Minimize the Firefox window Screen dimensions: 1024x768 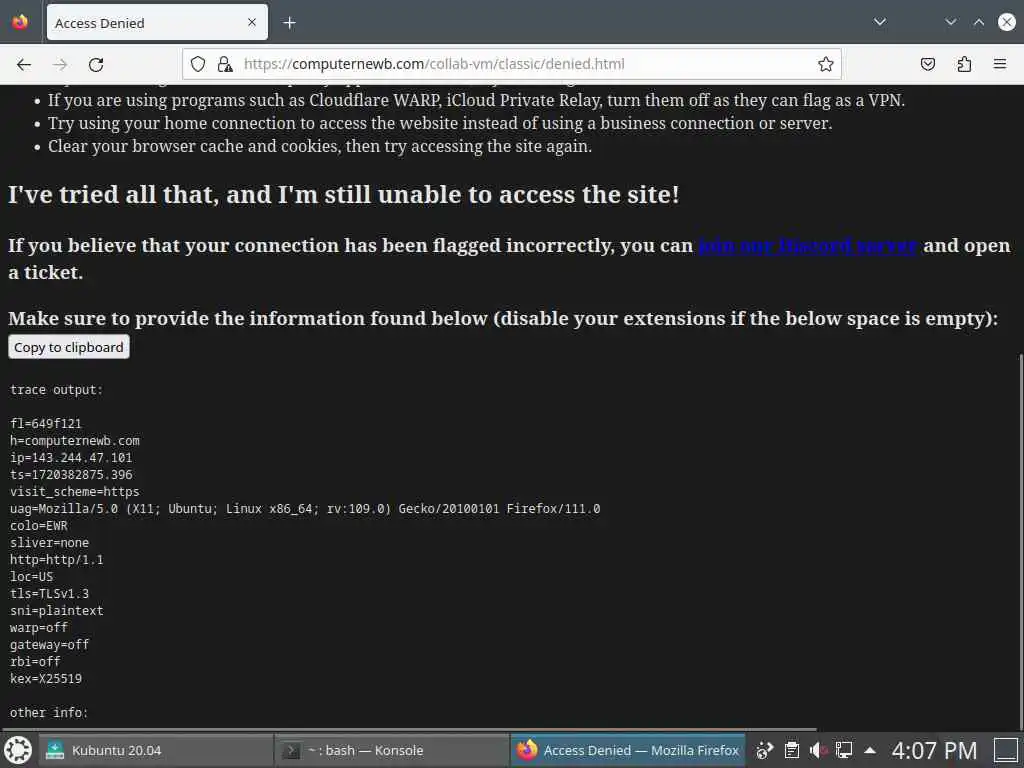tap(950, 22)
